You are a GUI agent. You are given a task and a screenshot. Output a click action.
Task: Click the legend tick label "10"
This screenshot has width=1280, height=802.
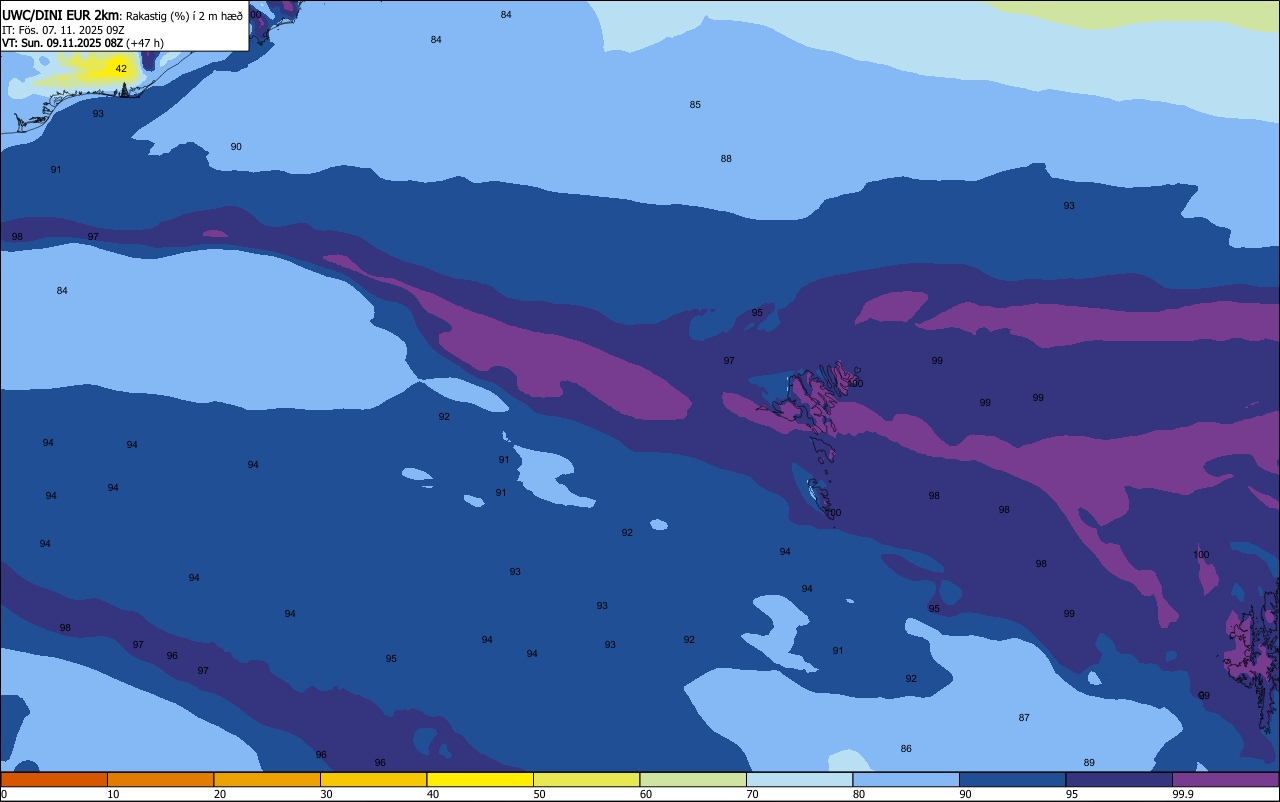(x=113, y=794)
